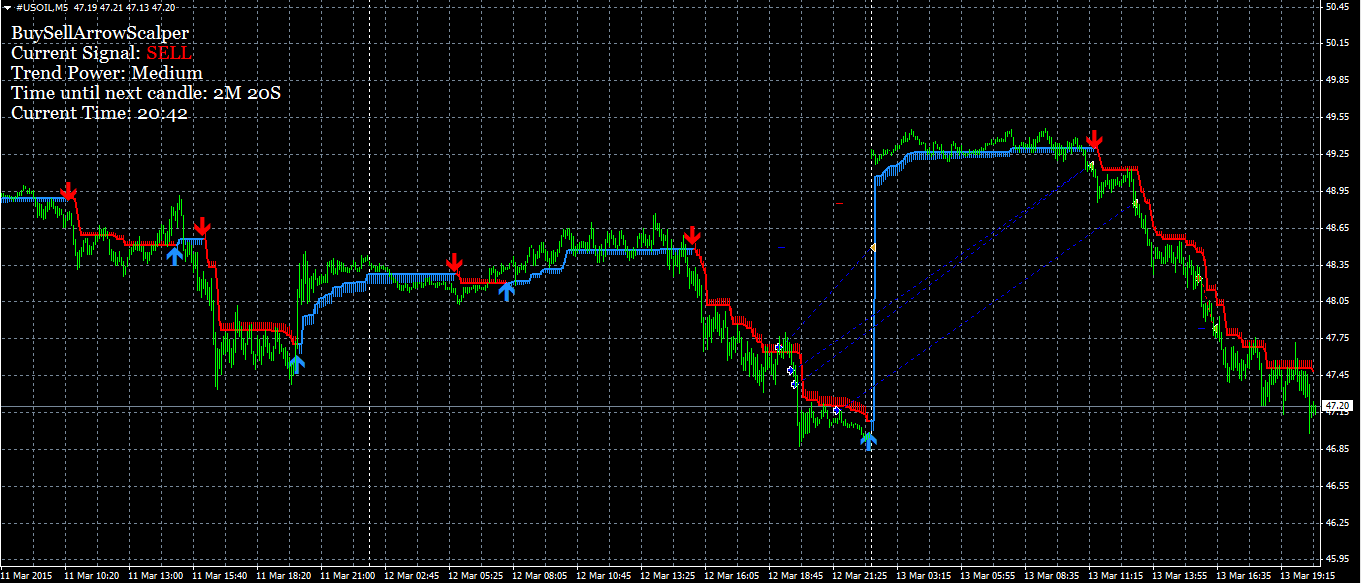Click the red SELL signal word
Viewport: 1361px width, 583px height.
click(x=169, y=53)
